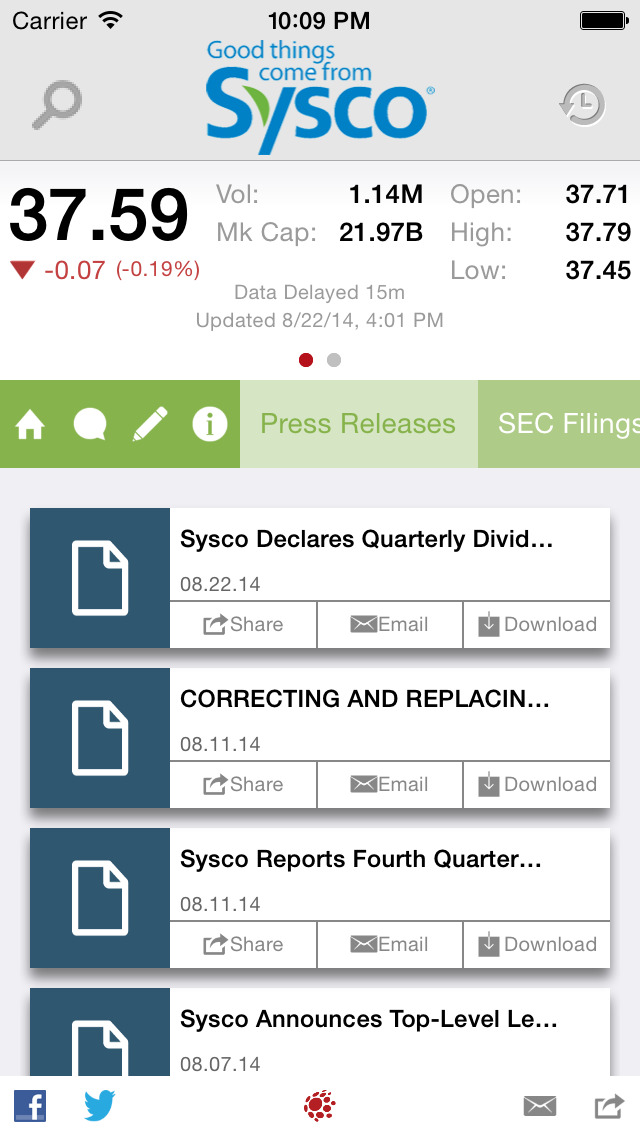The image size is (640, 1136).
Task: Tap the Wi-Fi signal icon
Action: point(111,20)
